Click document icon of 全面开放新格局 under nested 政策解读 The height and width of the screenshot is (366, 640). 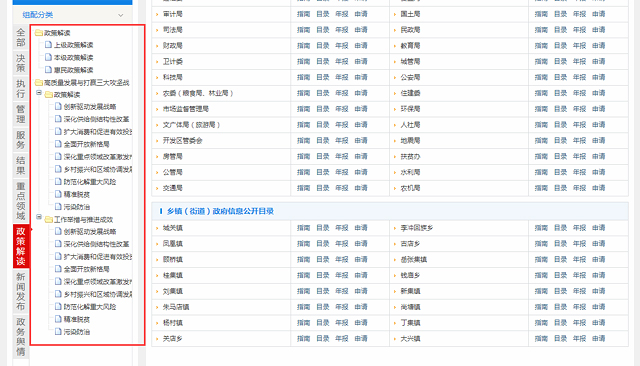[x=58, y=144]
